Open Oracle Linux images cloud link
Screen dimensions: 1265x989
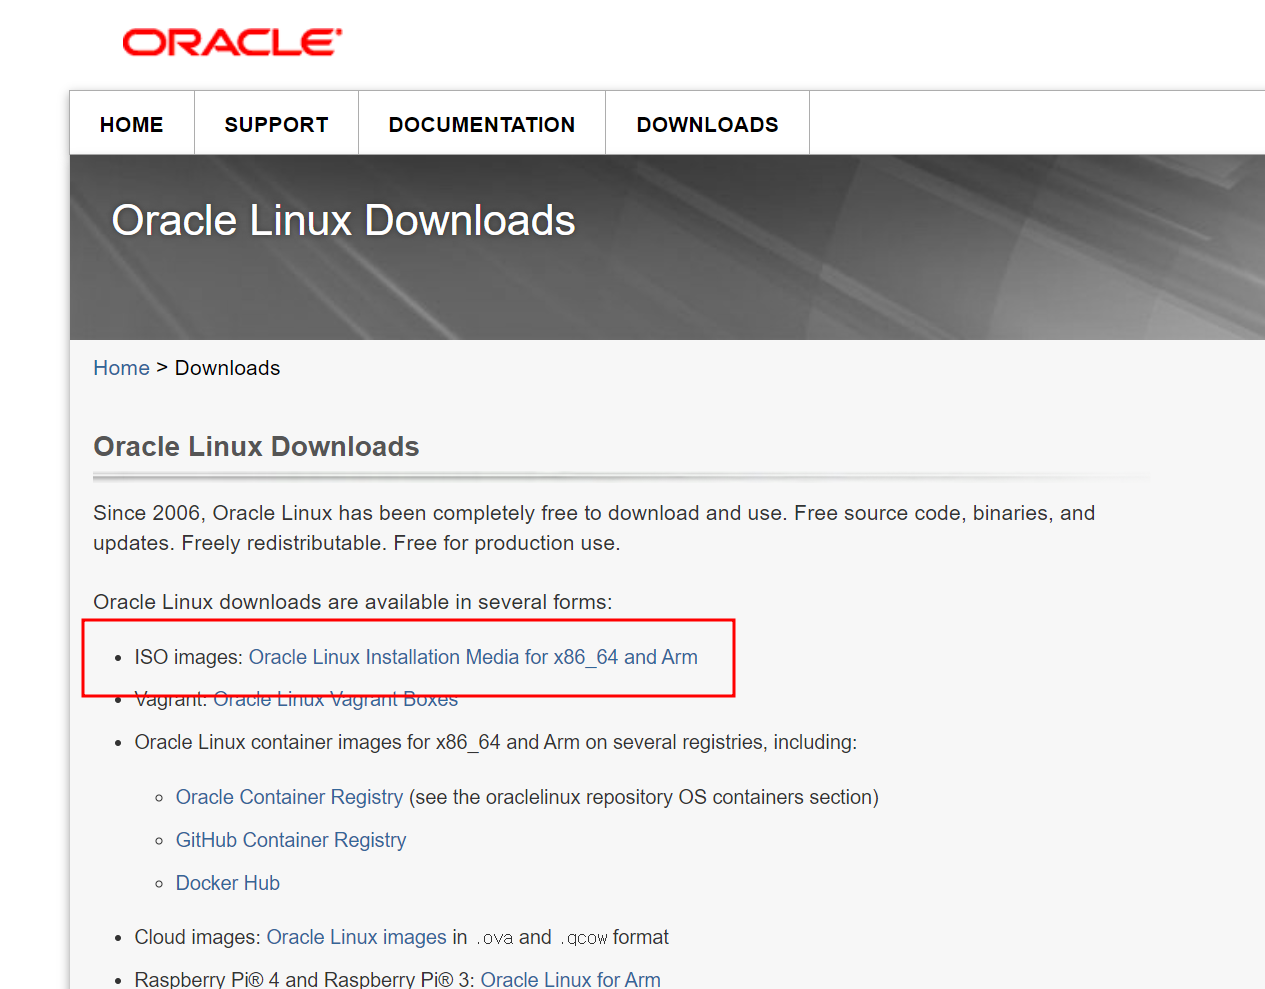[356, 937]
